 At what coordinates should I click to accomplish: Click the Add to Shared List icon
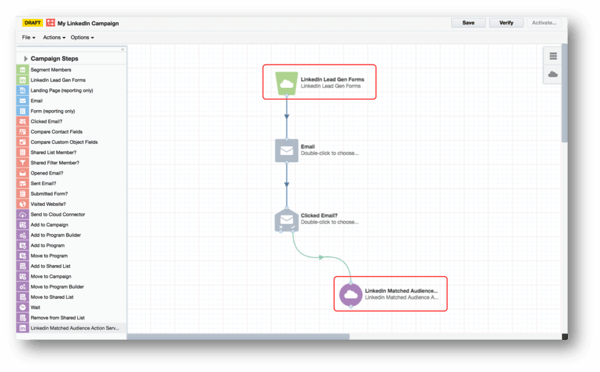[x=23, y=266]
